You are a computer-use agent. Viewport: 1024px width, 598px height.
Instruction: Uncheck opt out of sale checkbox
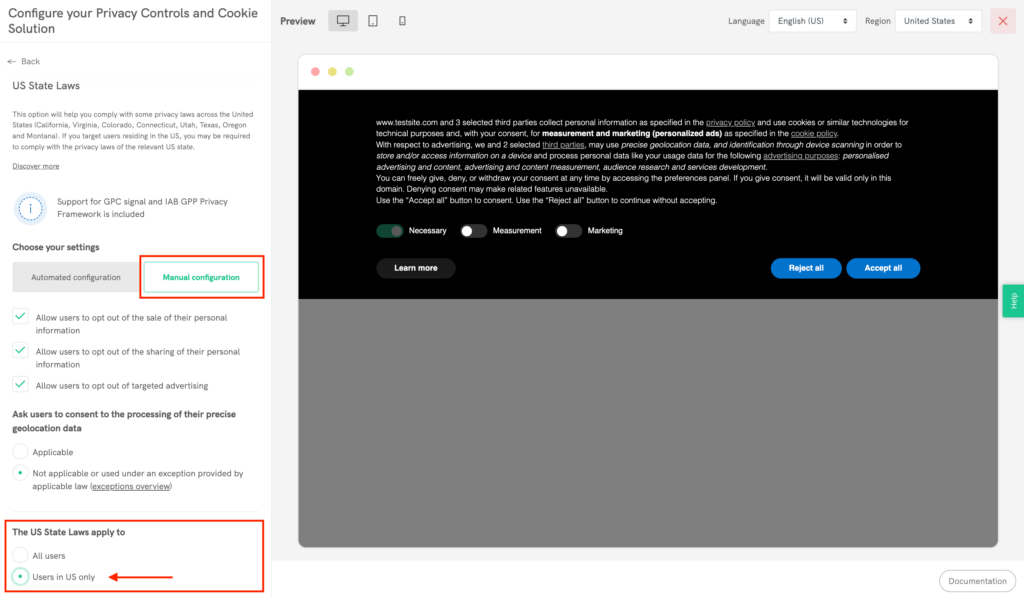[x=20, y=317]
